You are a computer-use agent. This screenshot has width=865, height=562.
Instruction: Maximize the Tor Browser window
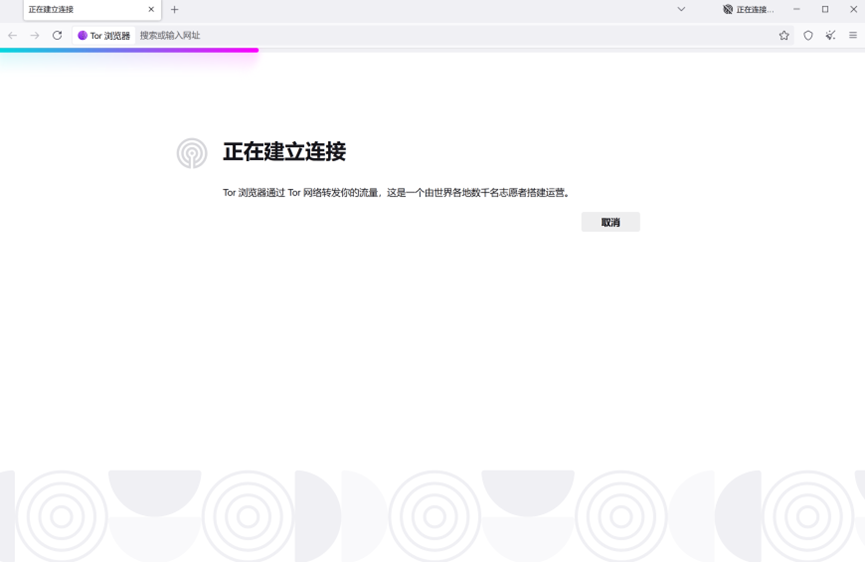point(825,9)
